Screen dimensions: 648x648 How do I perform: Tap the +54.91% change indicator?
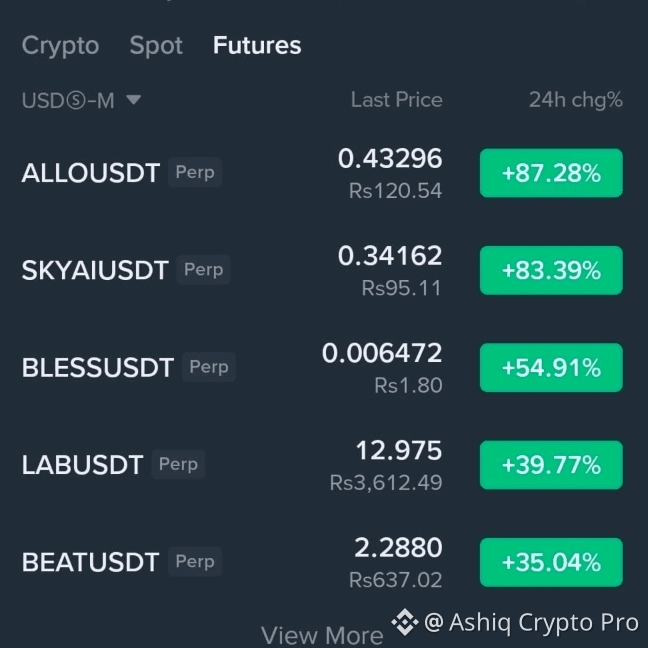tap(551, 368)
